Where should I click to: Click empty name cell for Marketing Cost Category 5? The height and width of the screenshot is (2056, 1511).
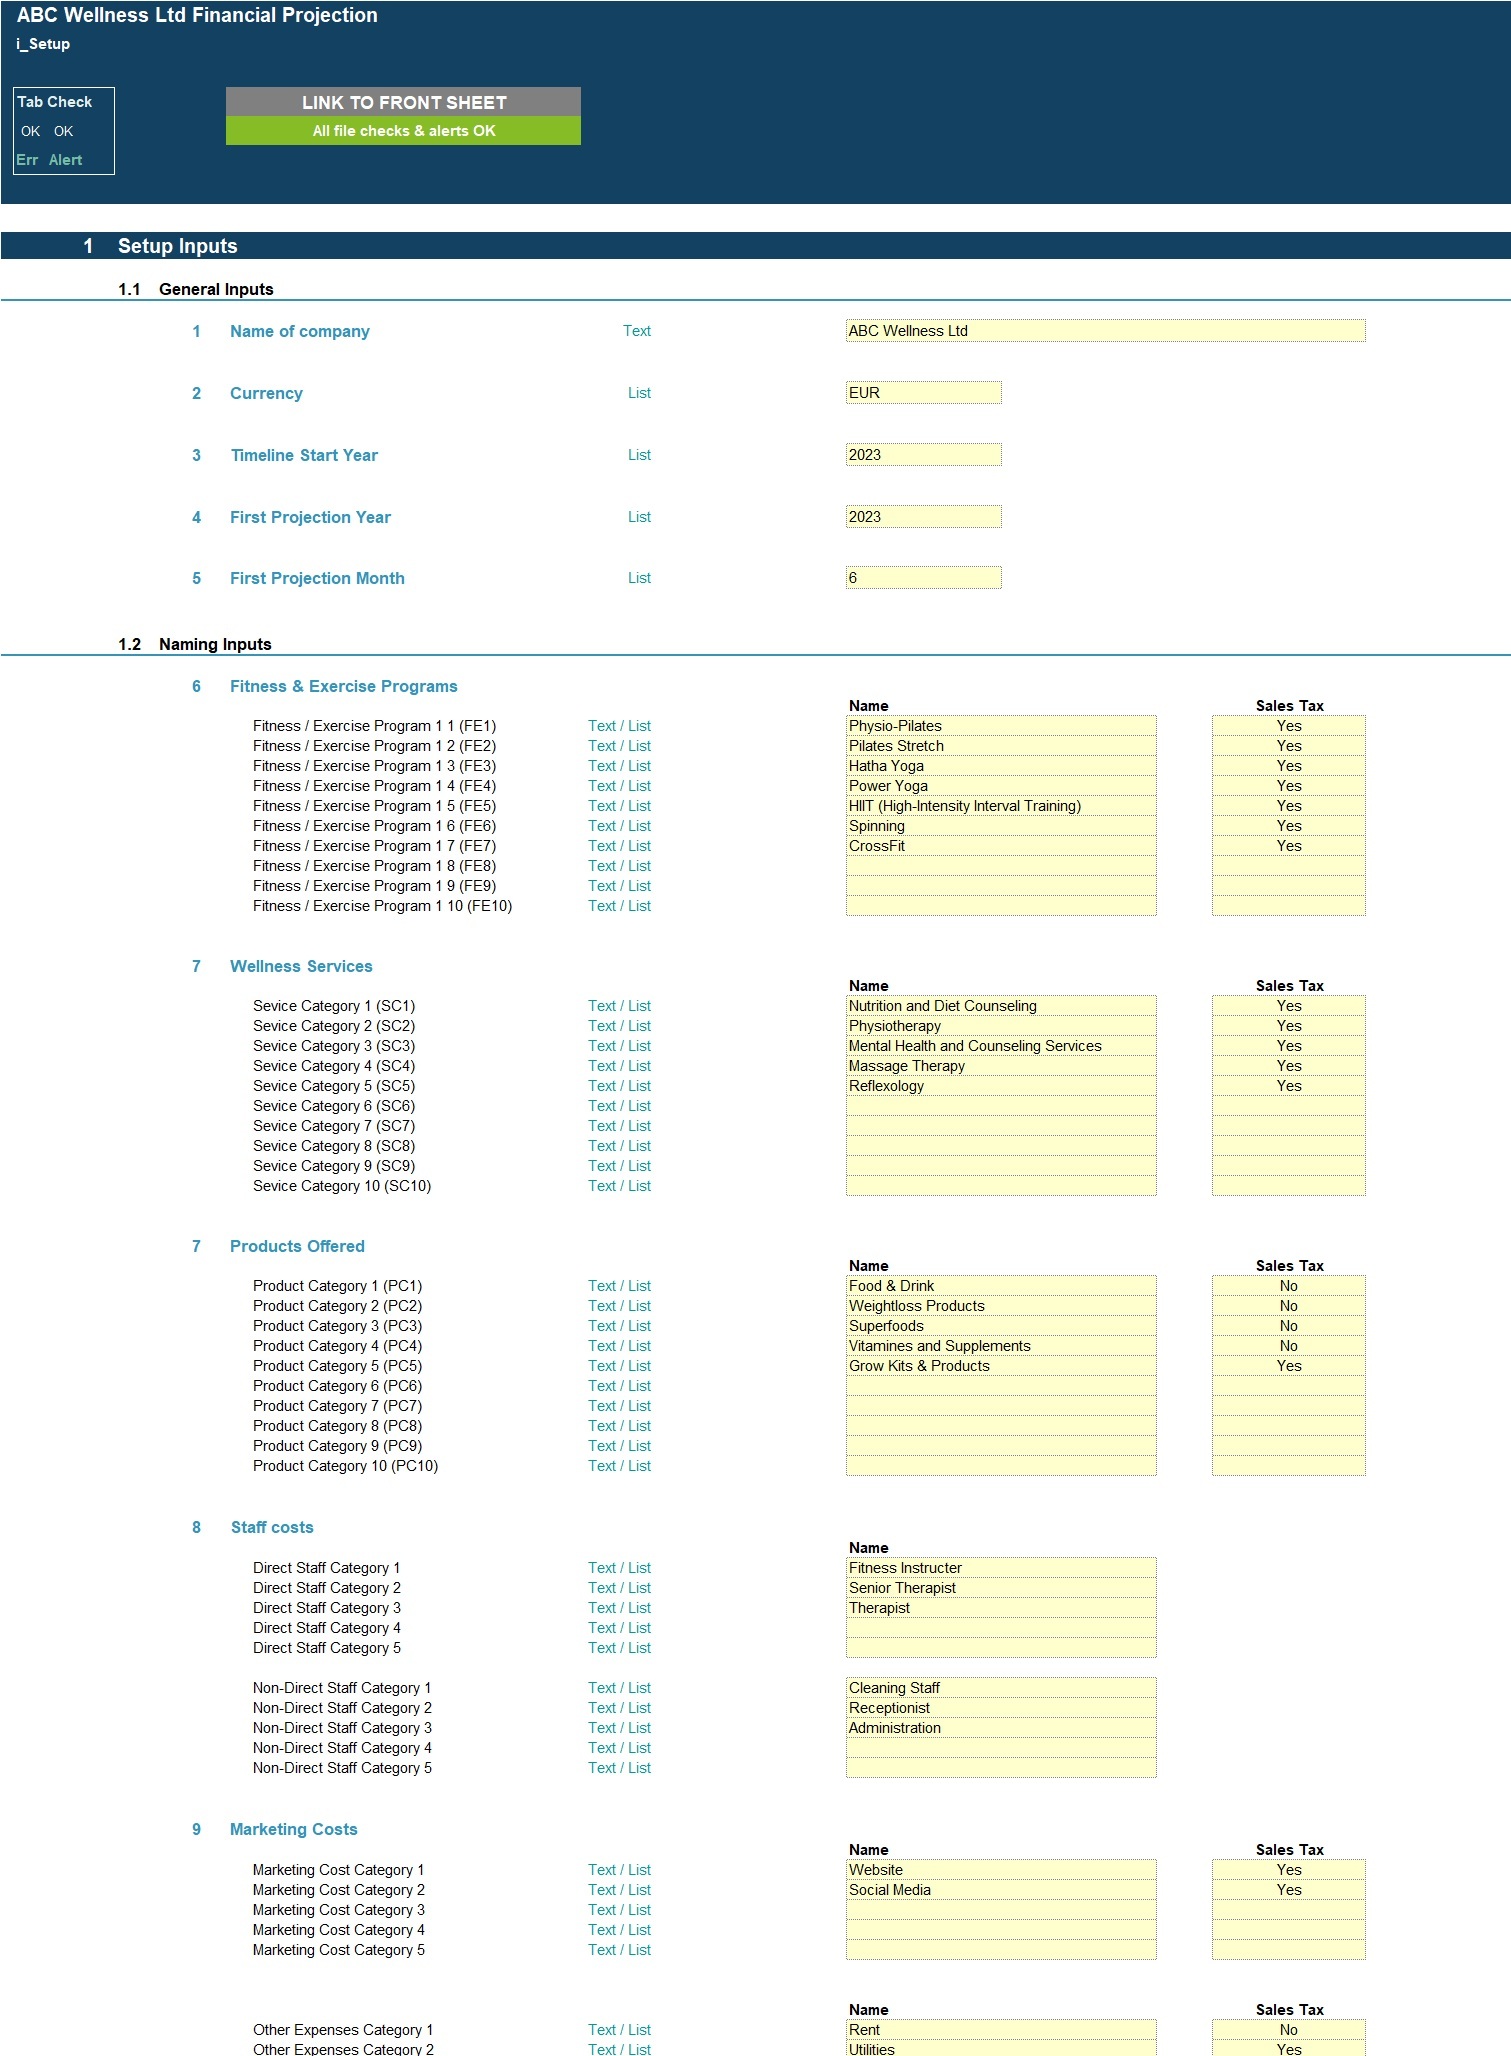tap(1001, 1950)
